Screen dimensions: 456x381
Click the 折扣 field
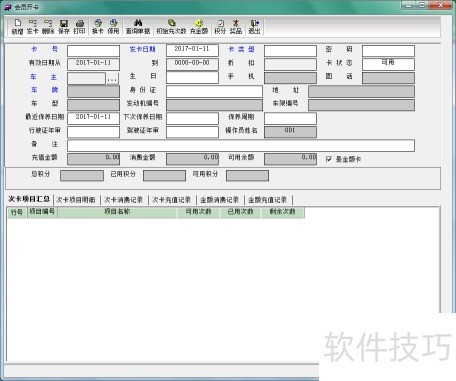click(x=290, y=64)
